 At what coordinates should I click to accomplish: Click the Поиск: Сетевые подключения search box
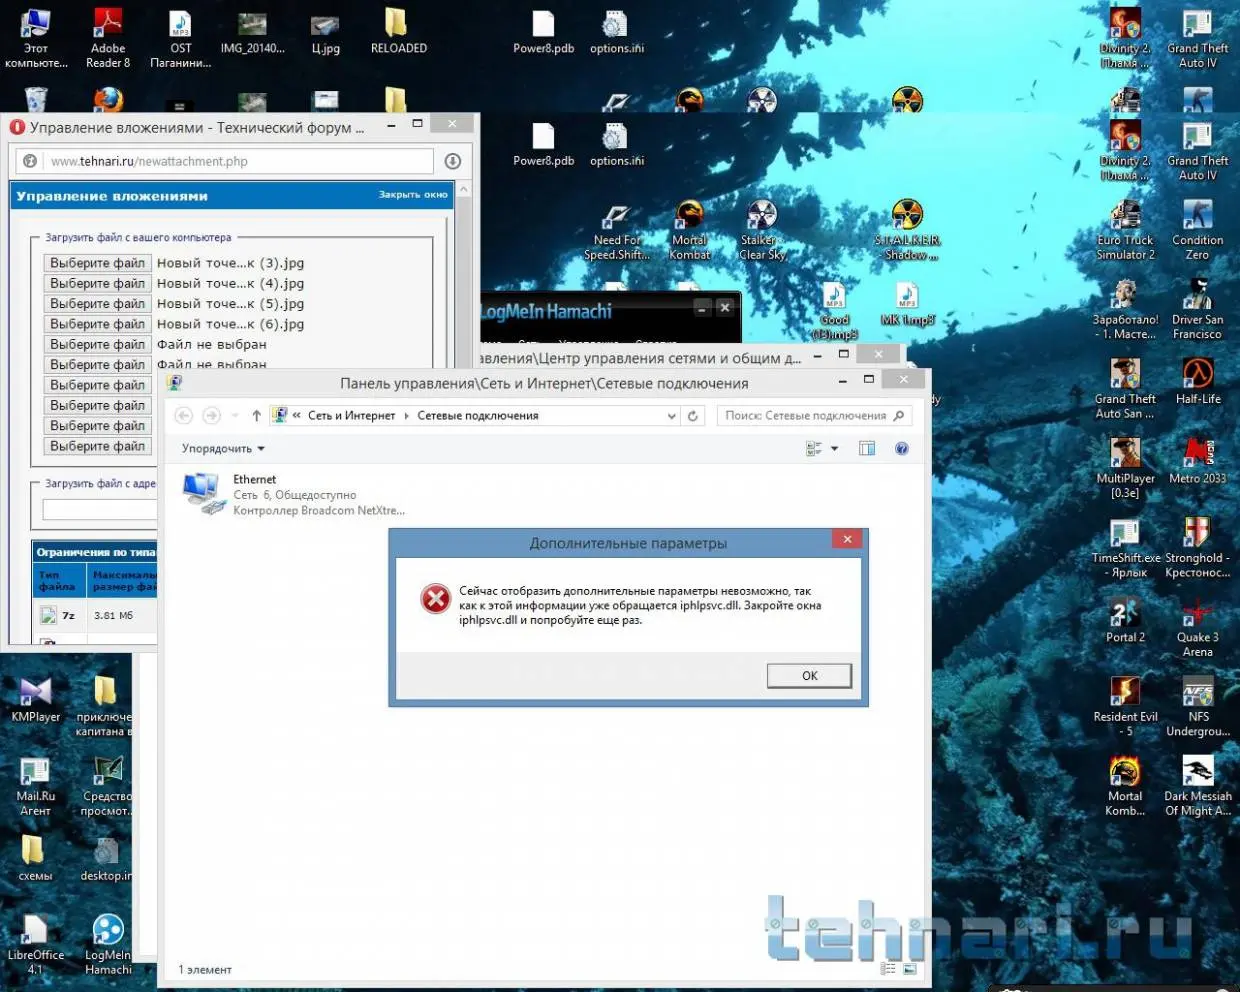pos(813,416)
